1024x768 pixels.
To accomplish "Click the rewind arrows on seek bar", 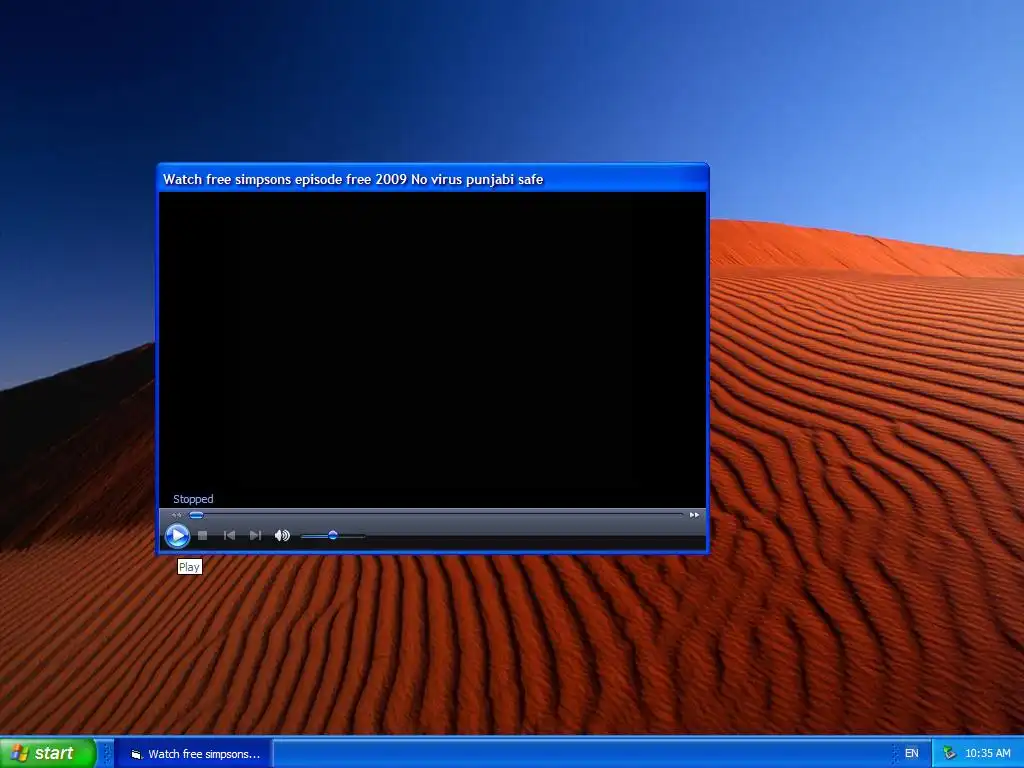I will (176, 515).
